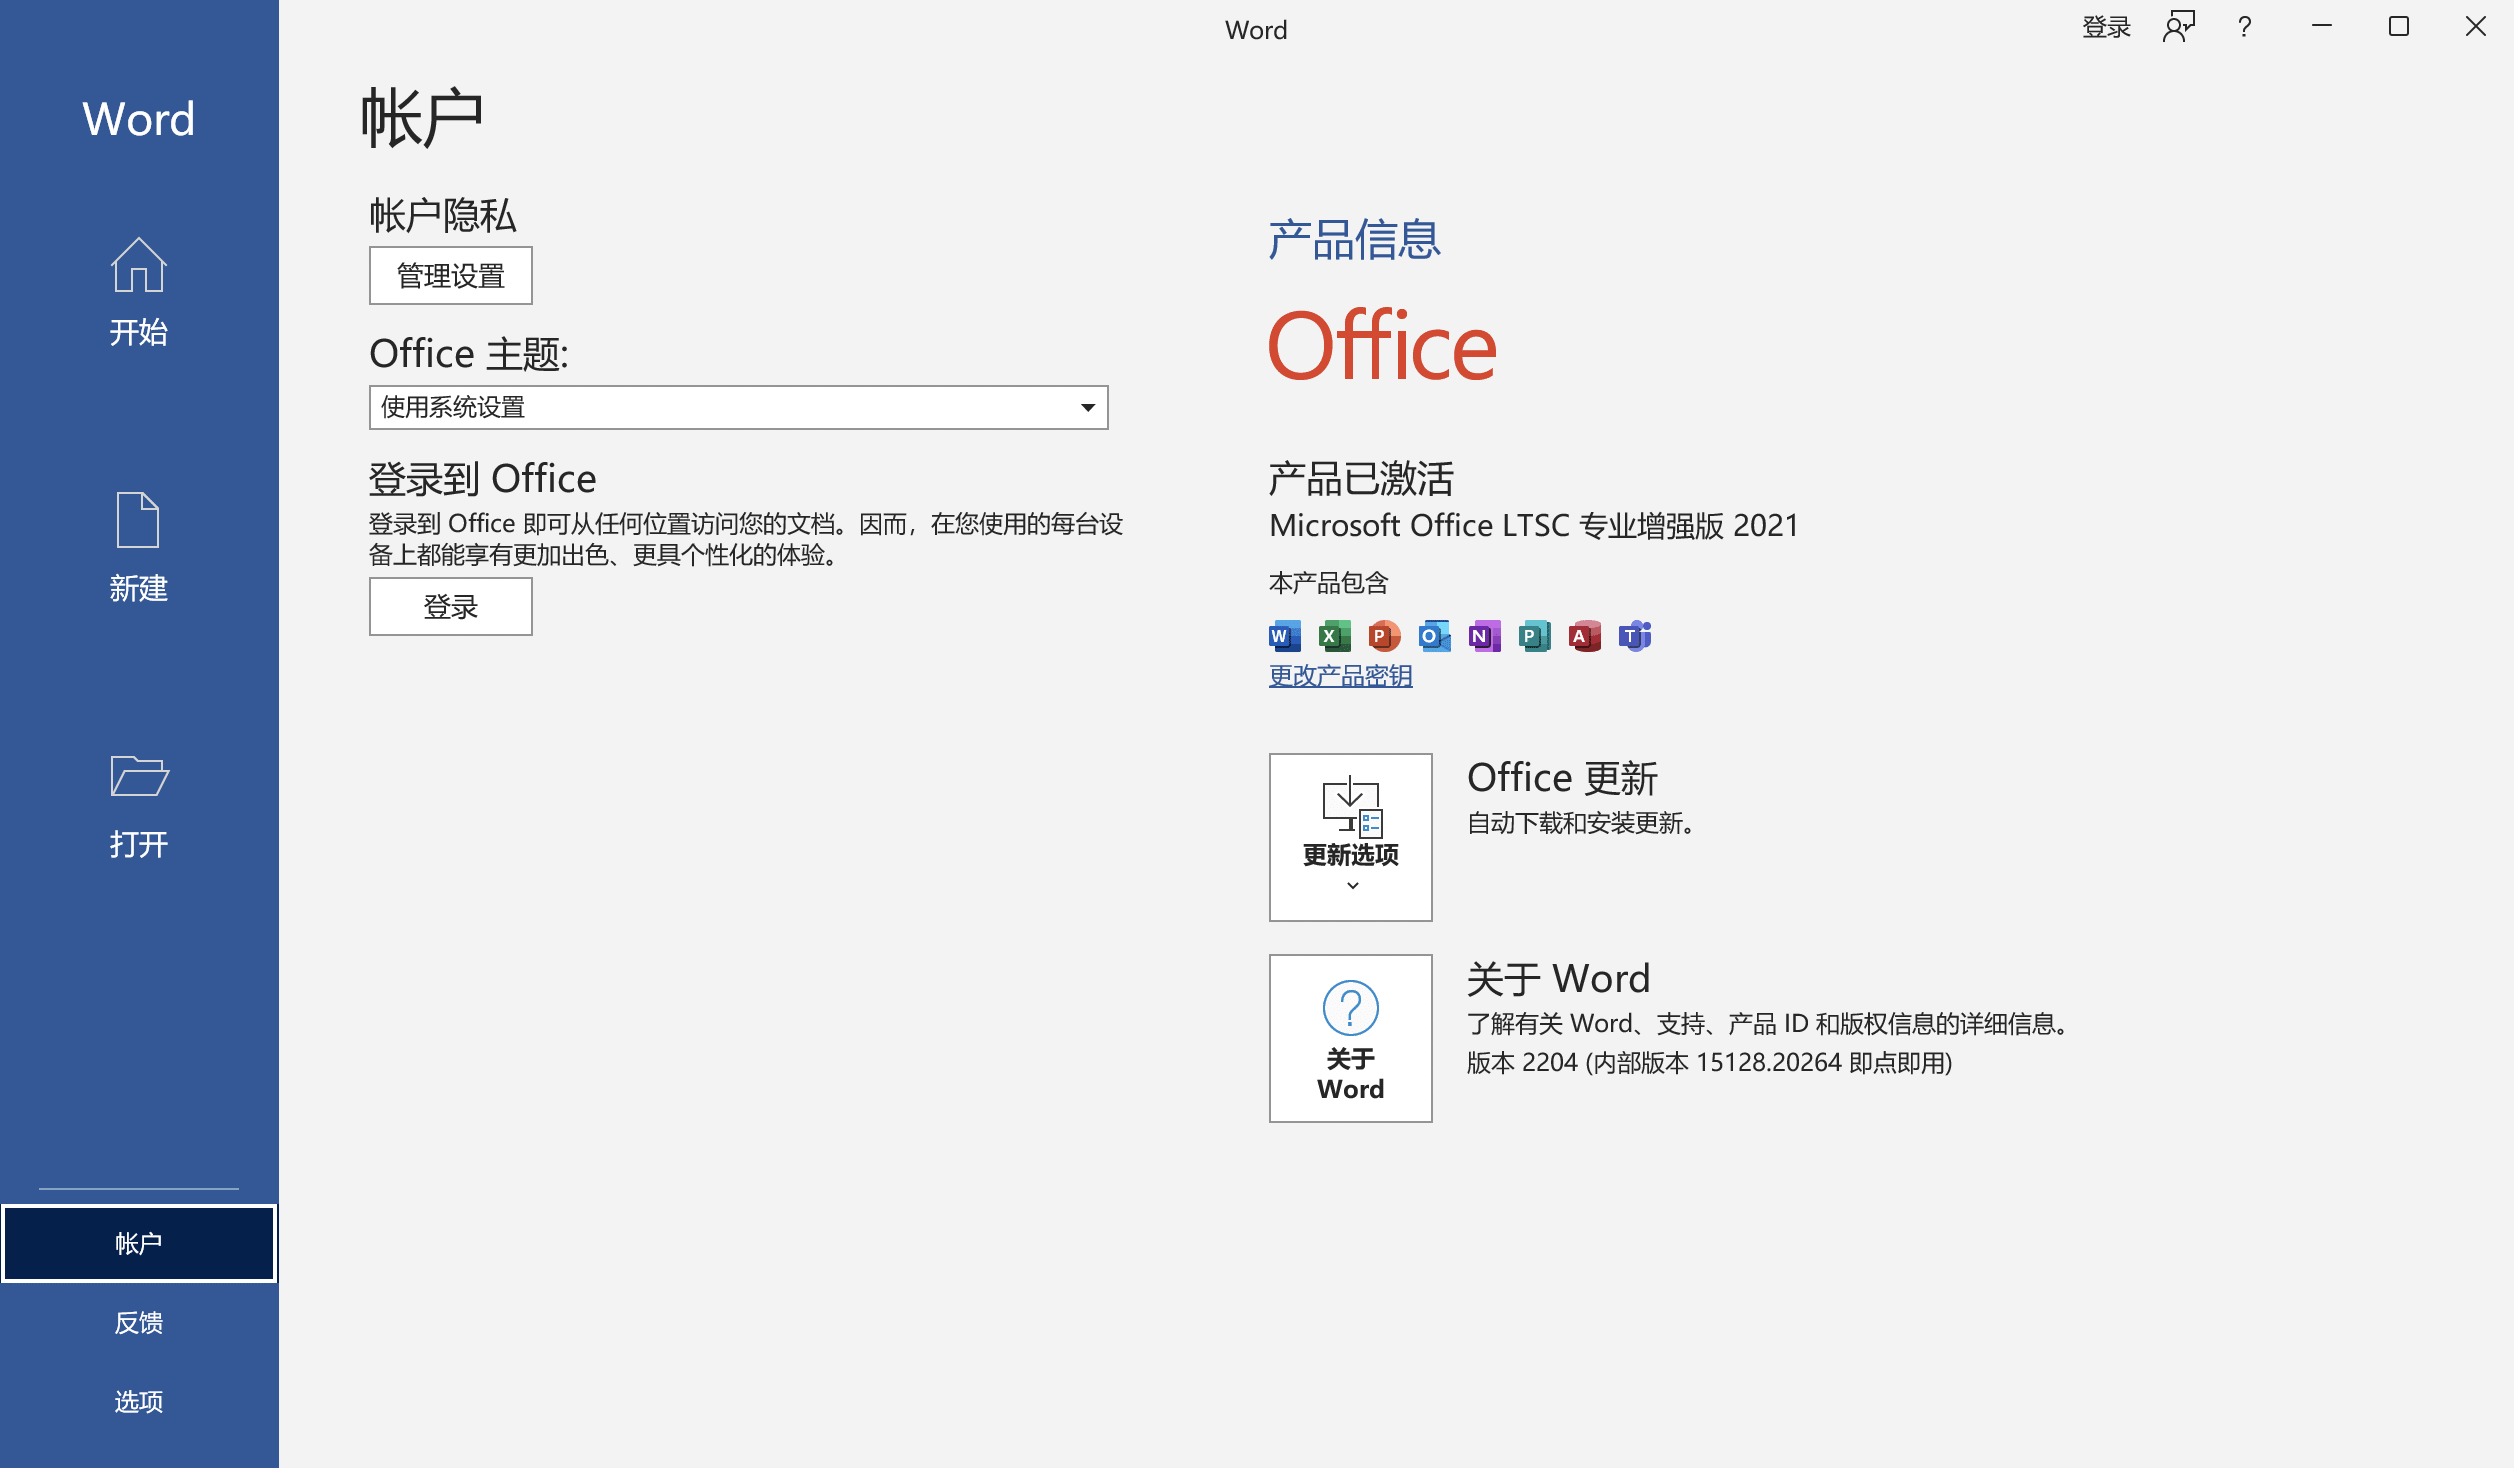Screen dimensions: 2514x1468
Task: Click the PowerPoint app icon
Action: tap(1384, 636)
